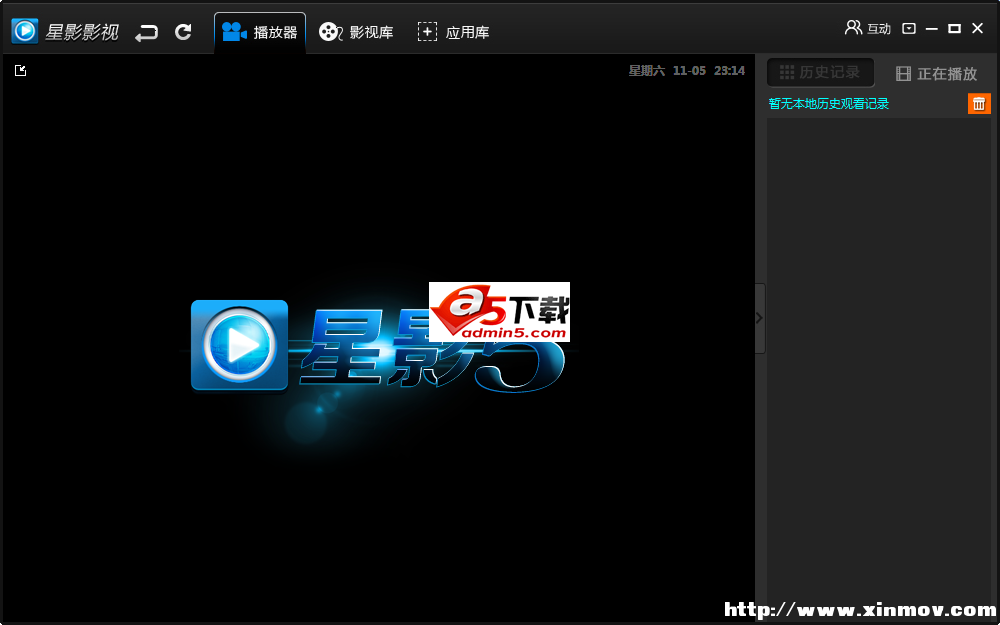Image resolution: width=1000 pixels, height=625 pixels.
Task: Click the date and time display
Action: click(686, 71)
